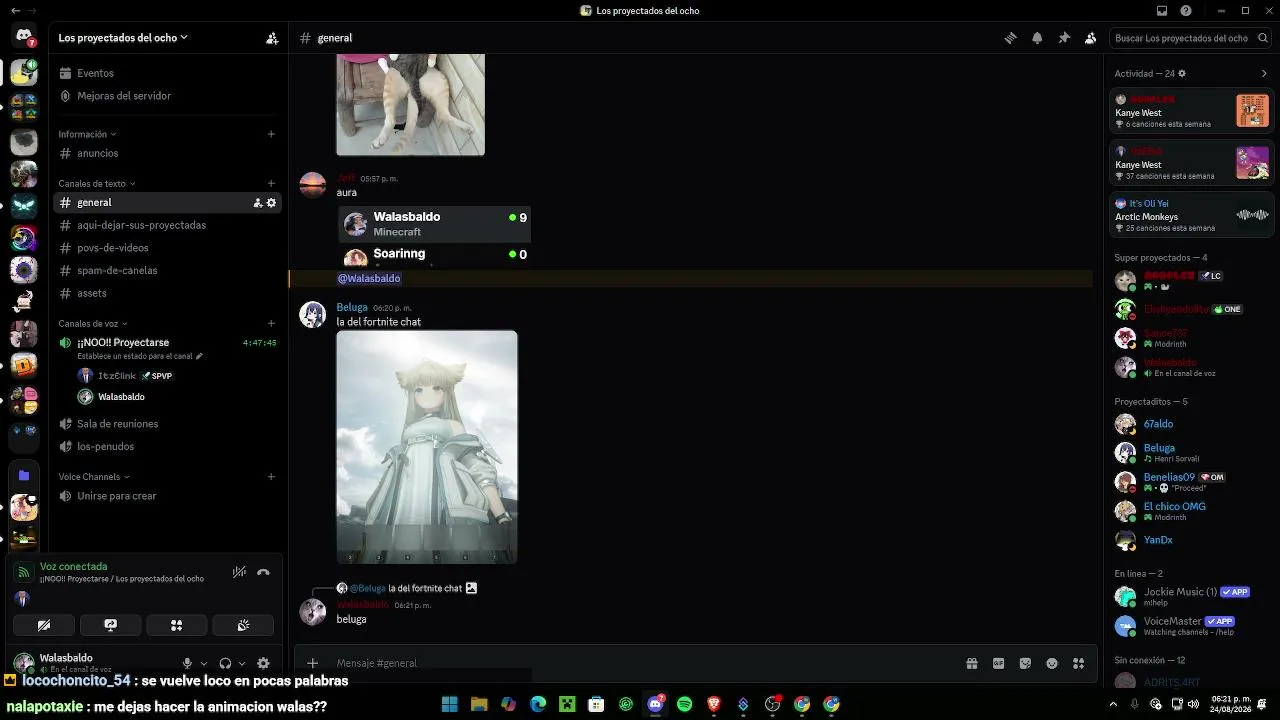Open the GIF picker
1280x720 pixels.
coord(998,663)
